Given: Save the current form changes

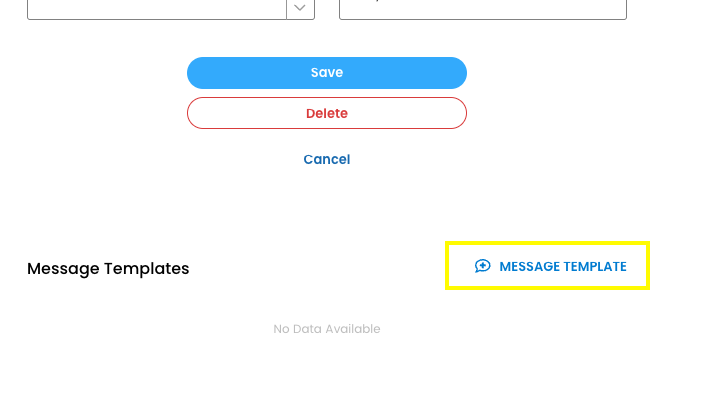Looking at the screenshot, I should (327, 73).
